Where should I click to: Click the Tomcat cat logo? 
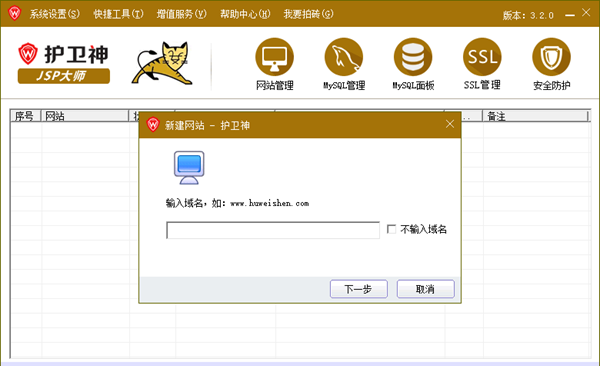click(x=162, y=63)
